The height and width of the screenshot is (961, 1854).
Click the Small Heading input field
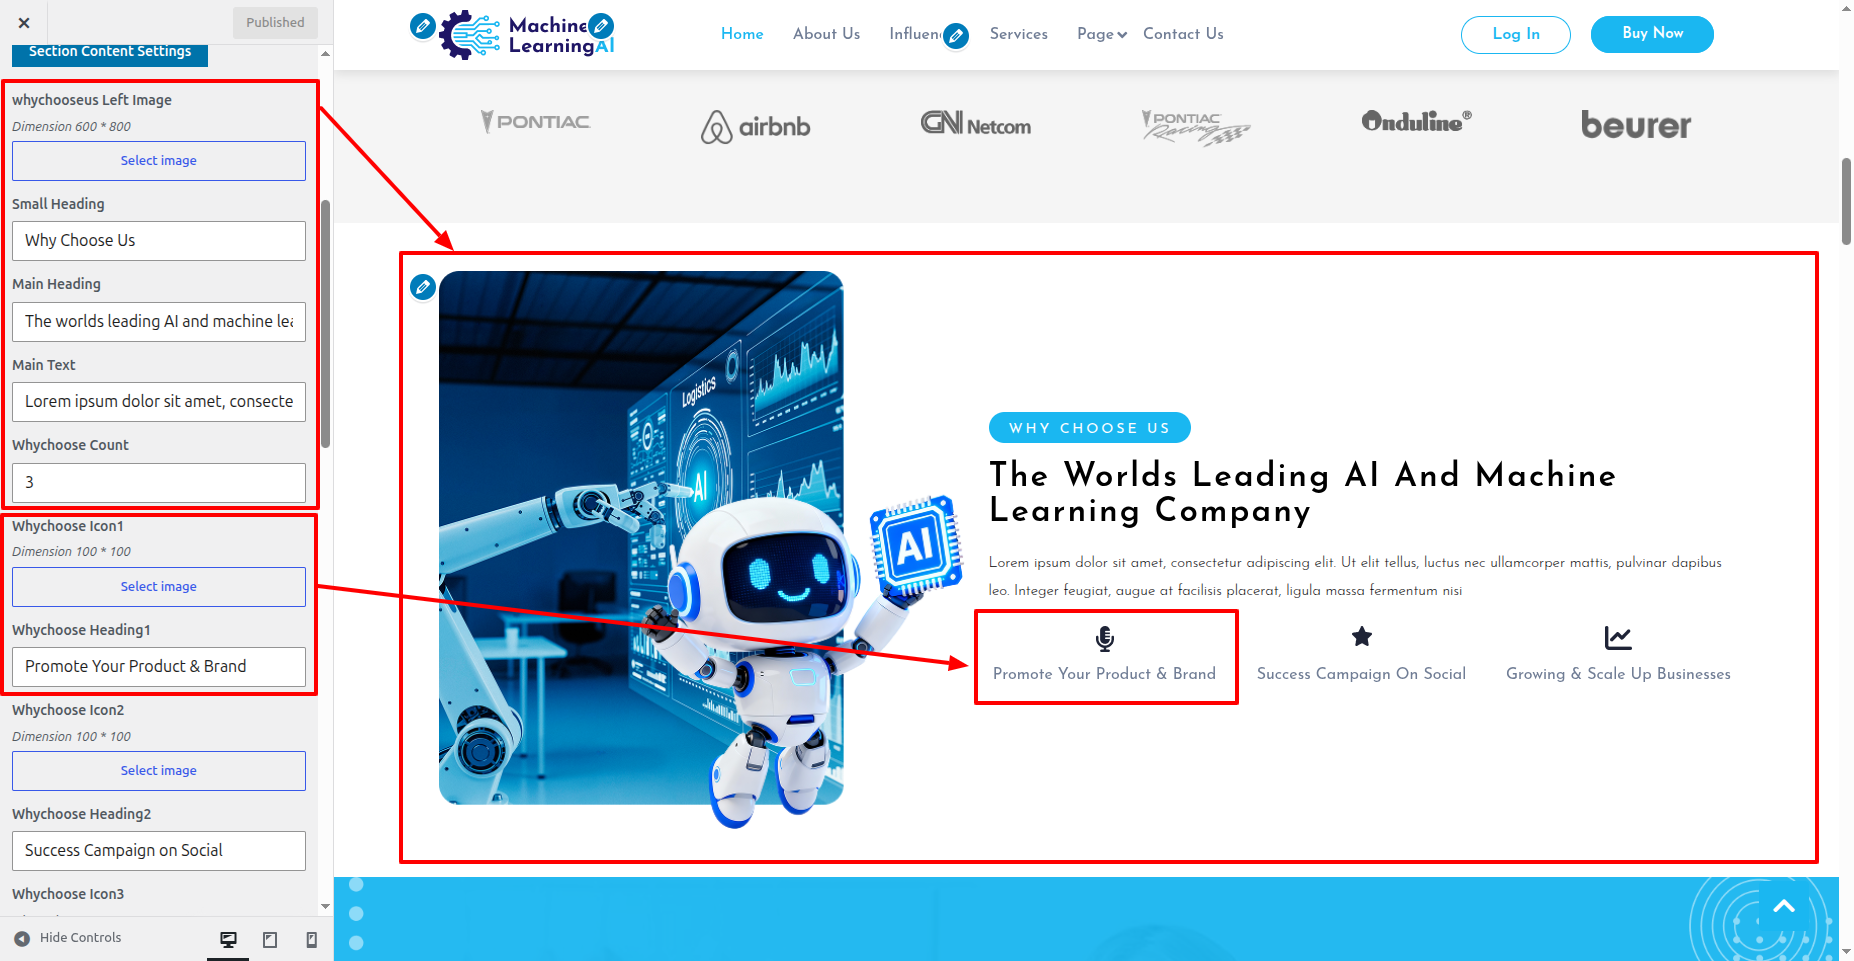[x=159, y=241]
